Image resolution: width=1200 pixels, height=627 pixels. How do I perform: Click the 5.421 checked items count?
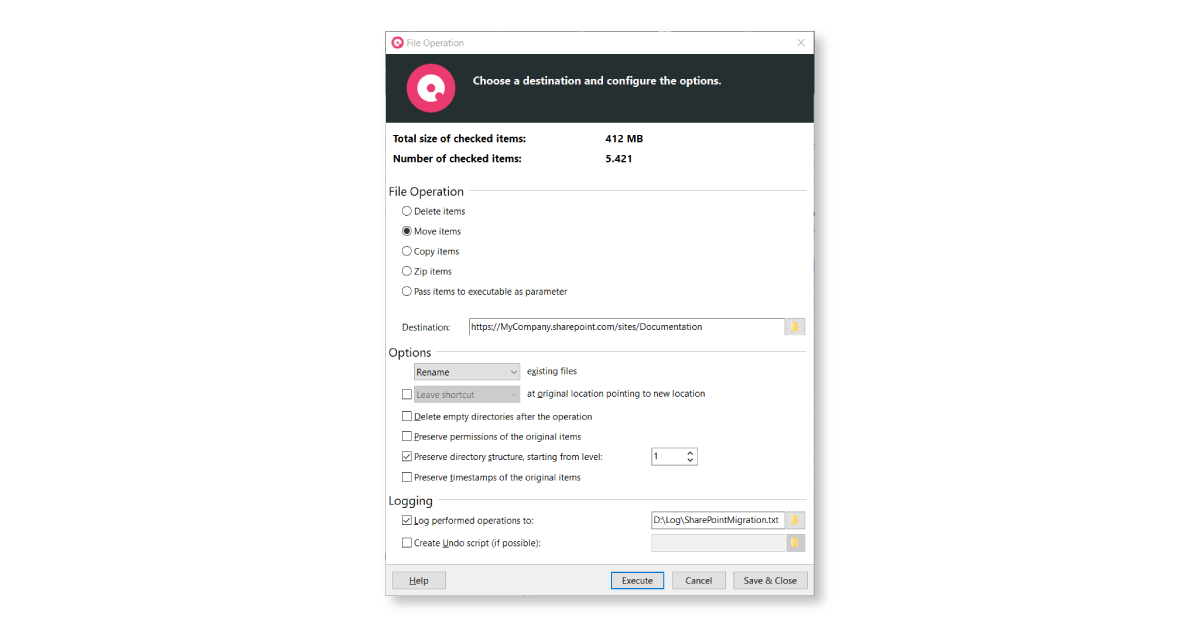pos(619,159)
